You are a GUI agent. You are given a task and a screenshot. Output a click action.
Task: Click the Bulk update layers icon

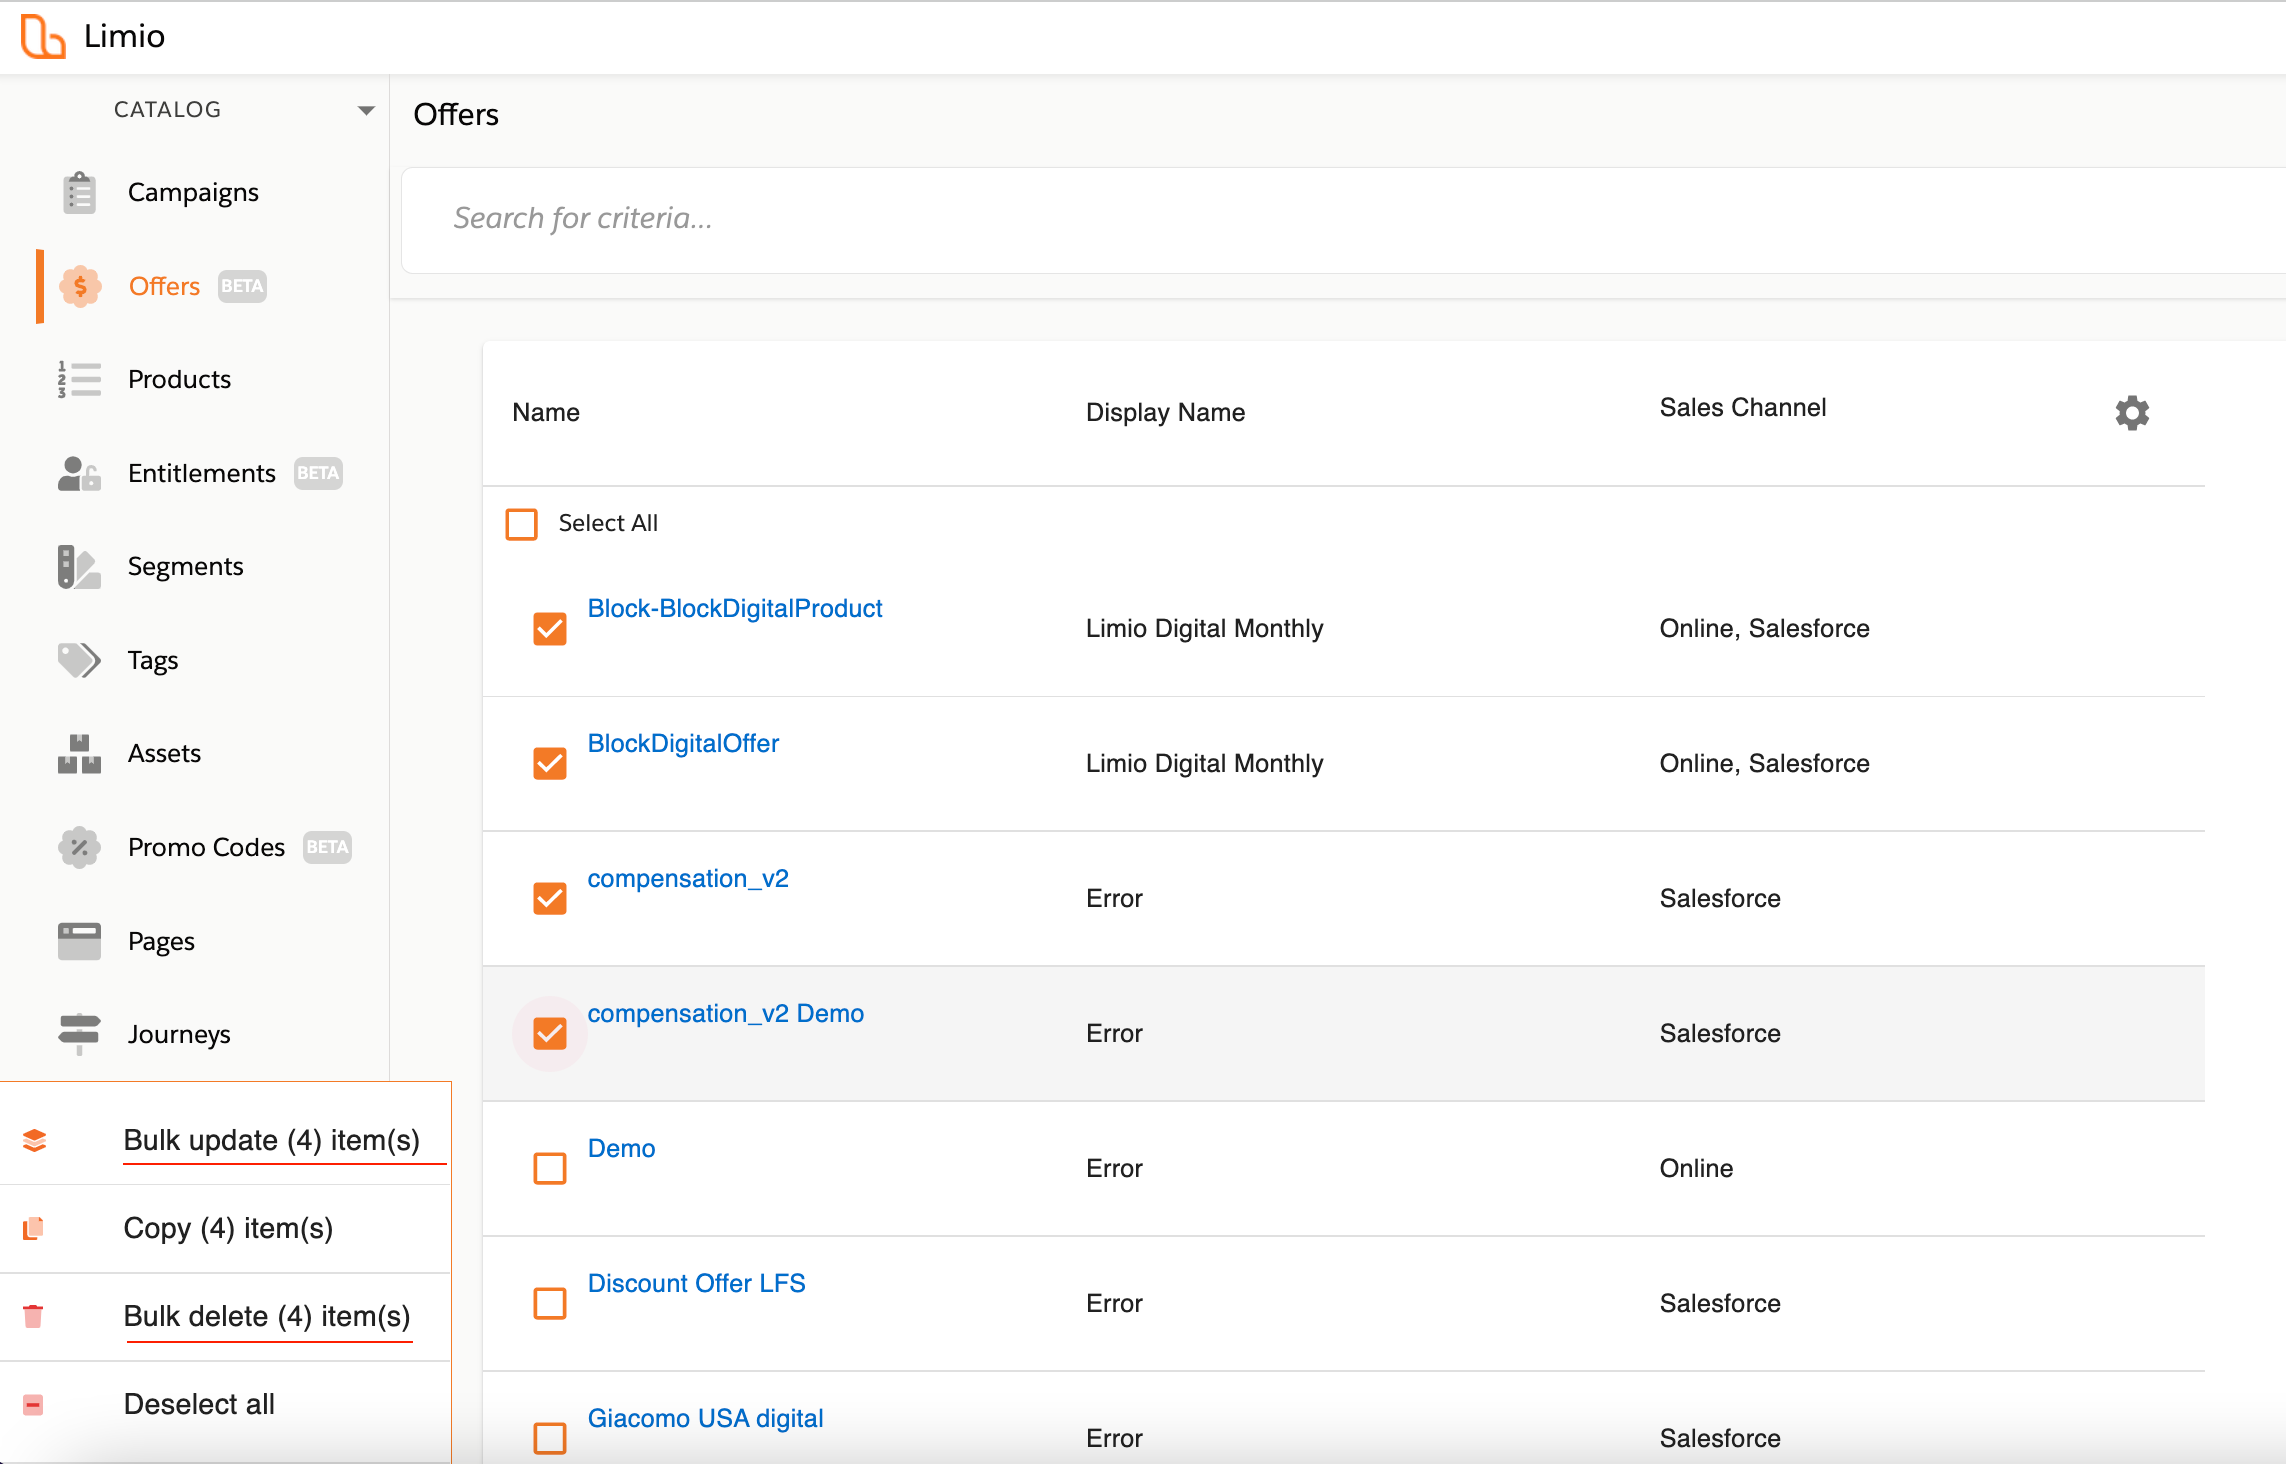pyautogui.click(x=34, y=1141)
